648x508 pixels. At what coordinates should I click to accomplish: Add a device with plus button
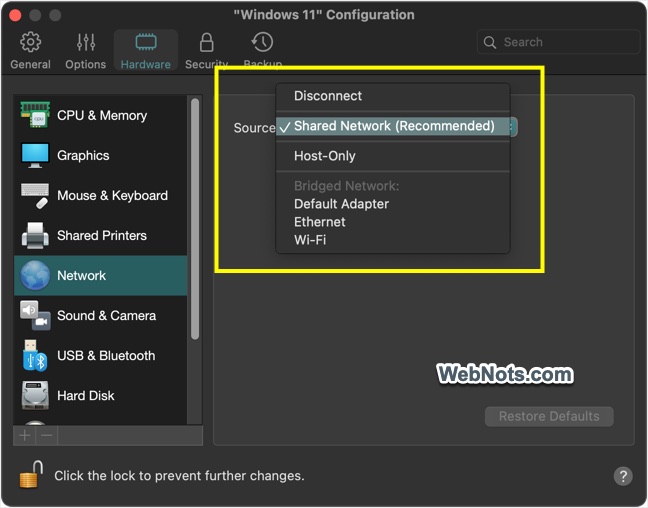[24, 435]
